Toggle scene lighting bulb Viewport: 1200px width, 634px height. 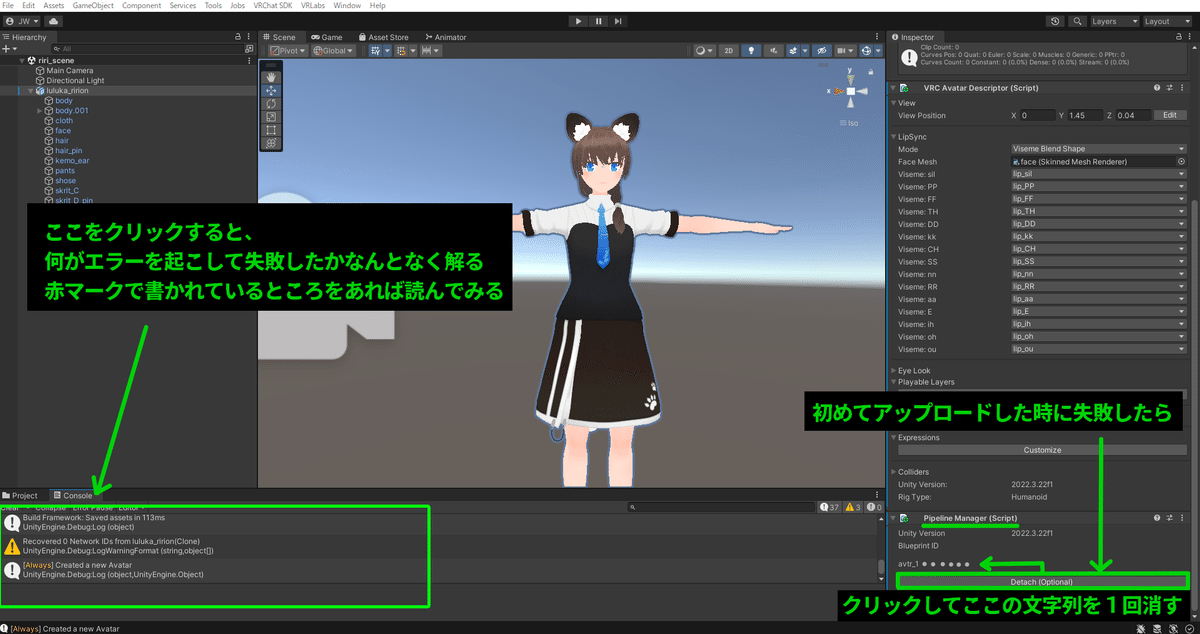[752, 51]
